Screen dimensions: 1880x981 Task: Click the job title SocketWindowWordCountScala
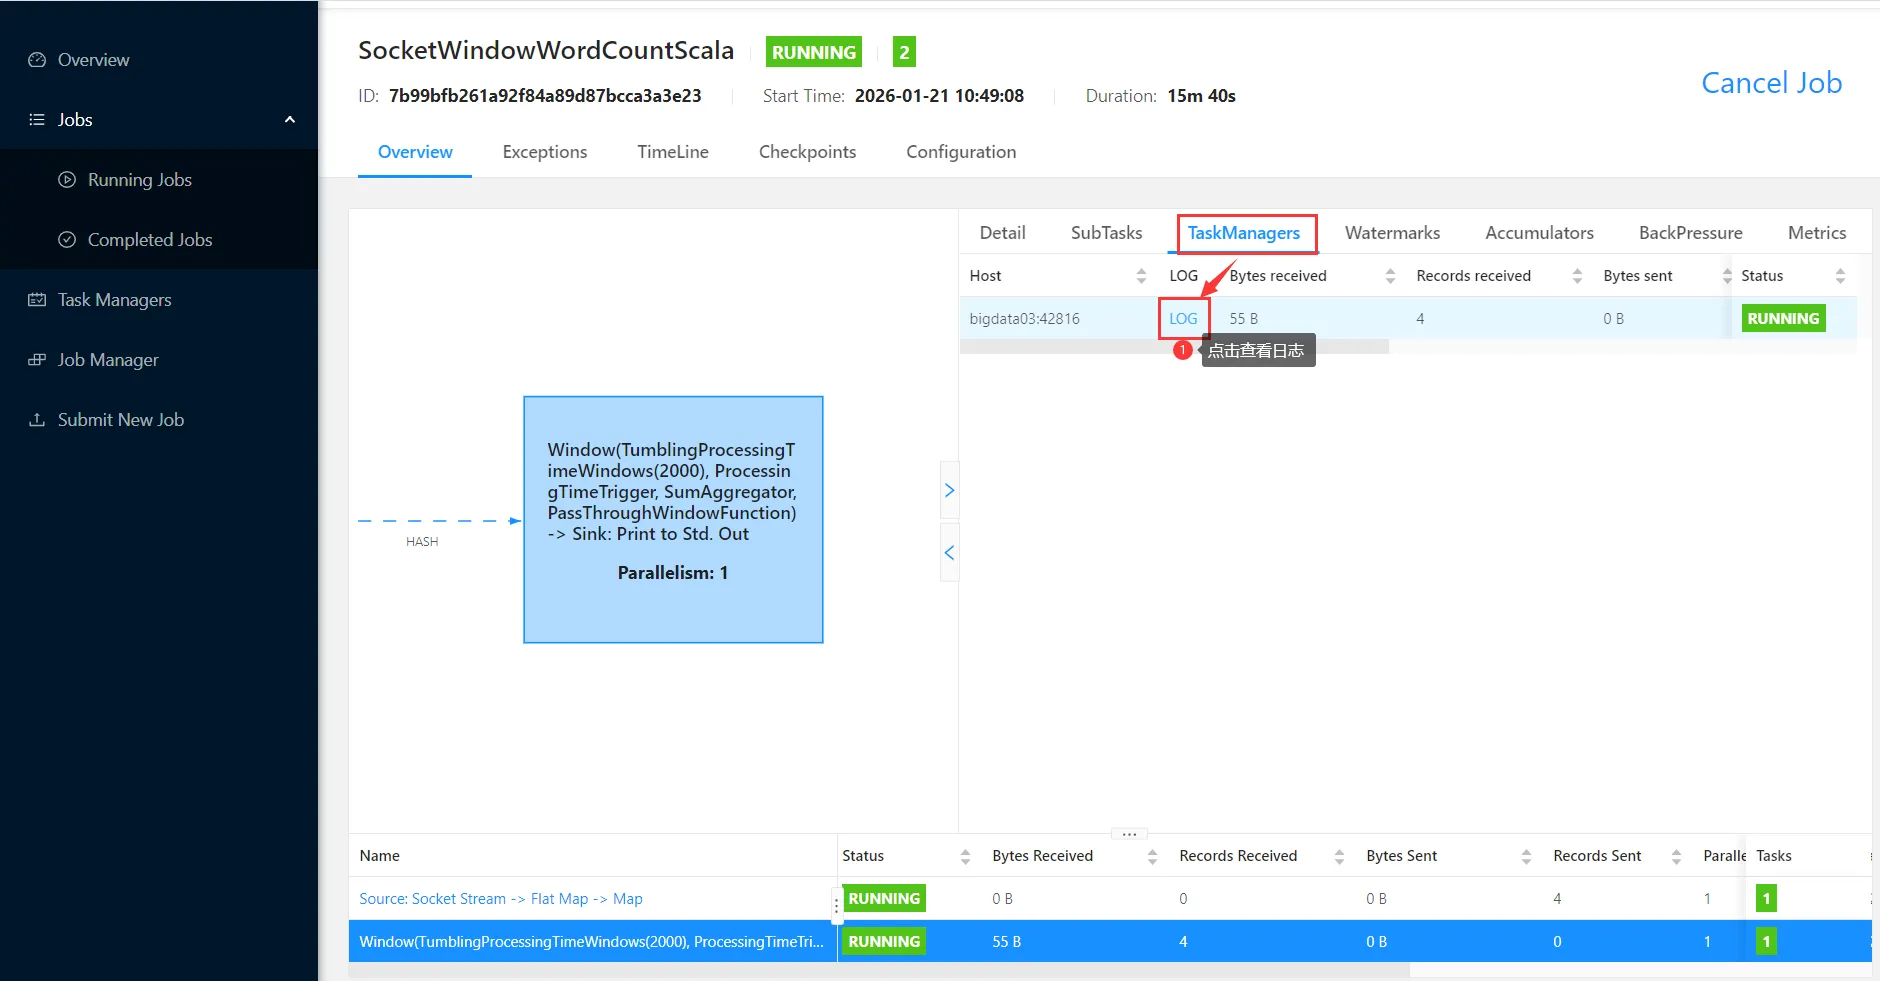pyautogui.click(x=546, y=51)
